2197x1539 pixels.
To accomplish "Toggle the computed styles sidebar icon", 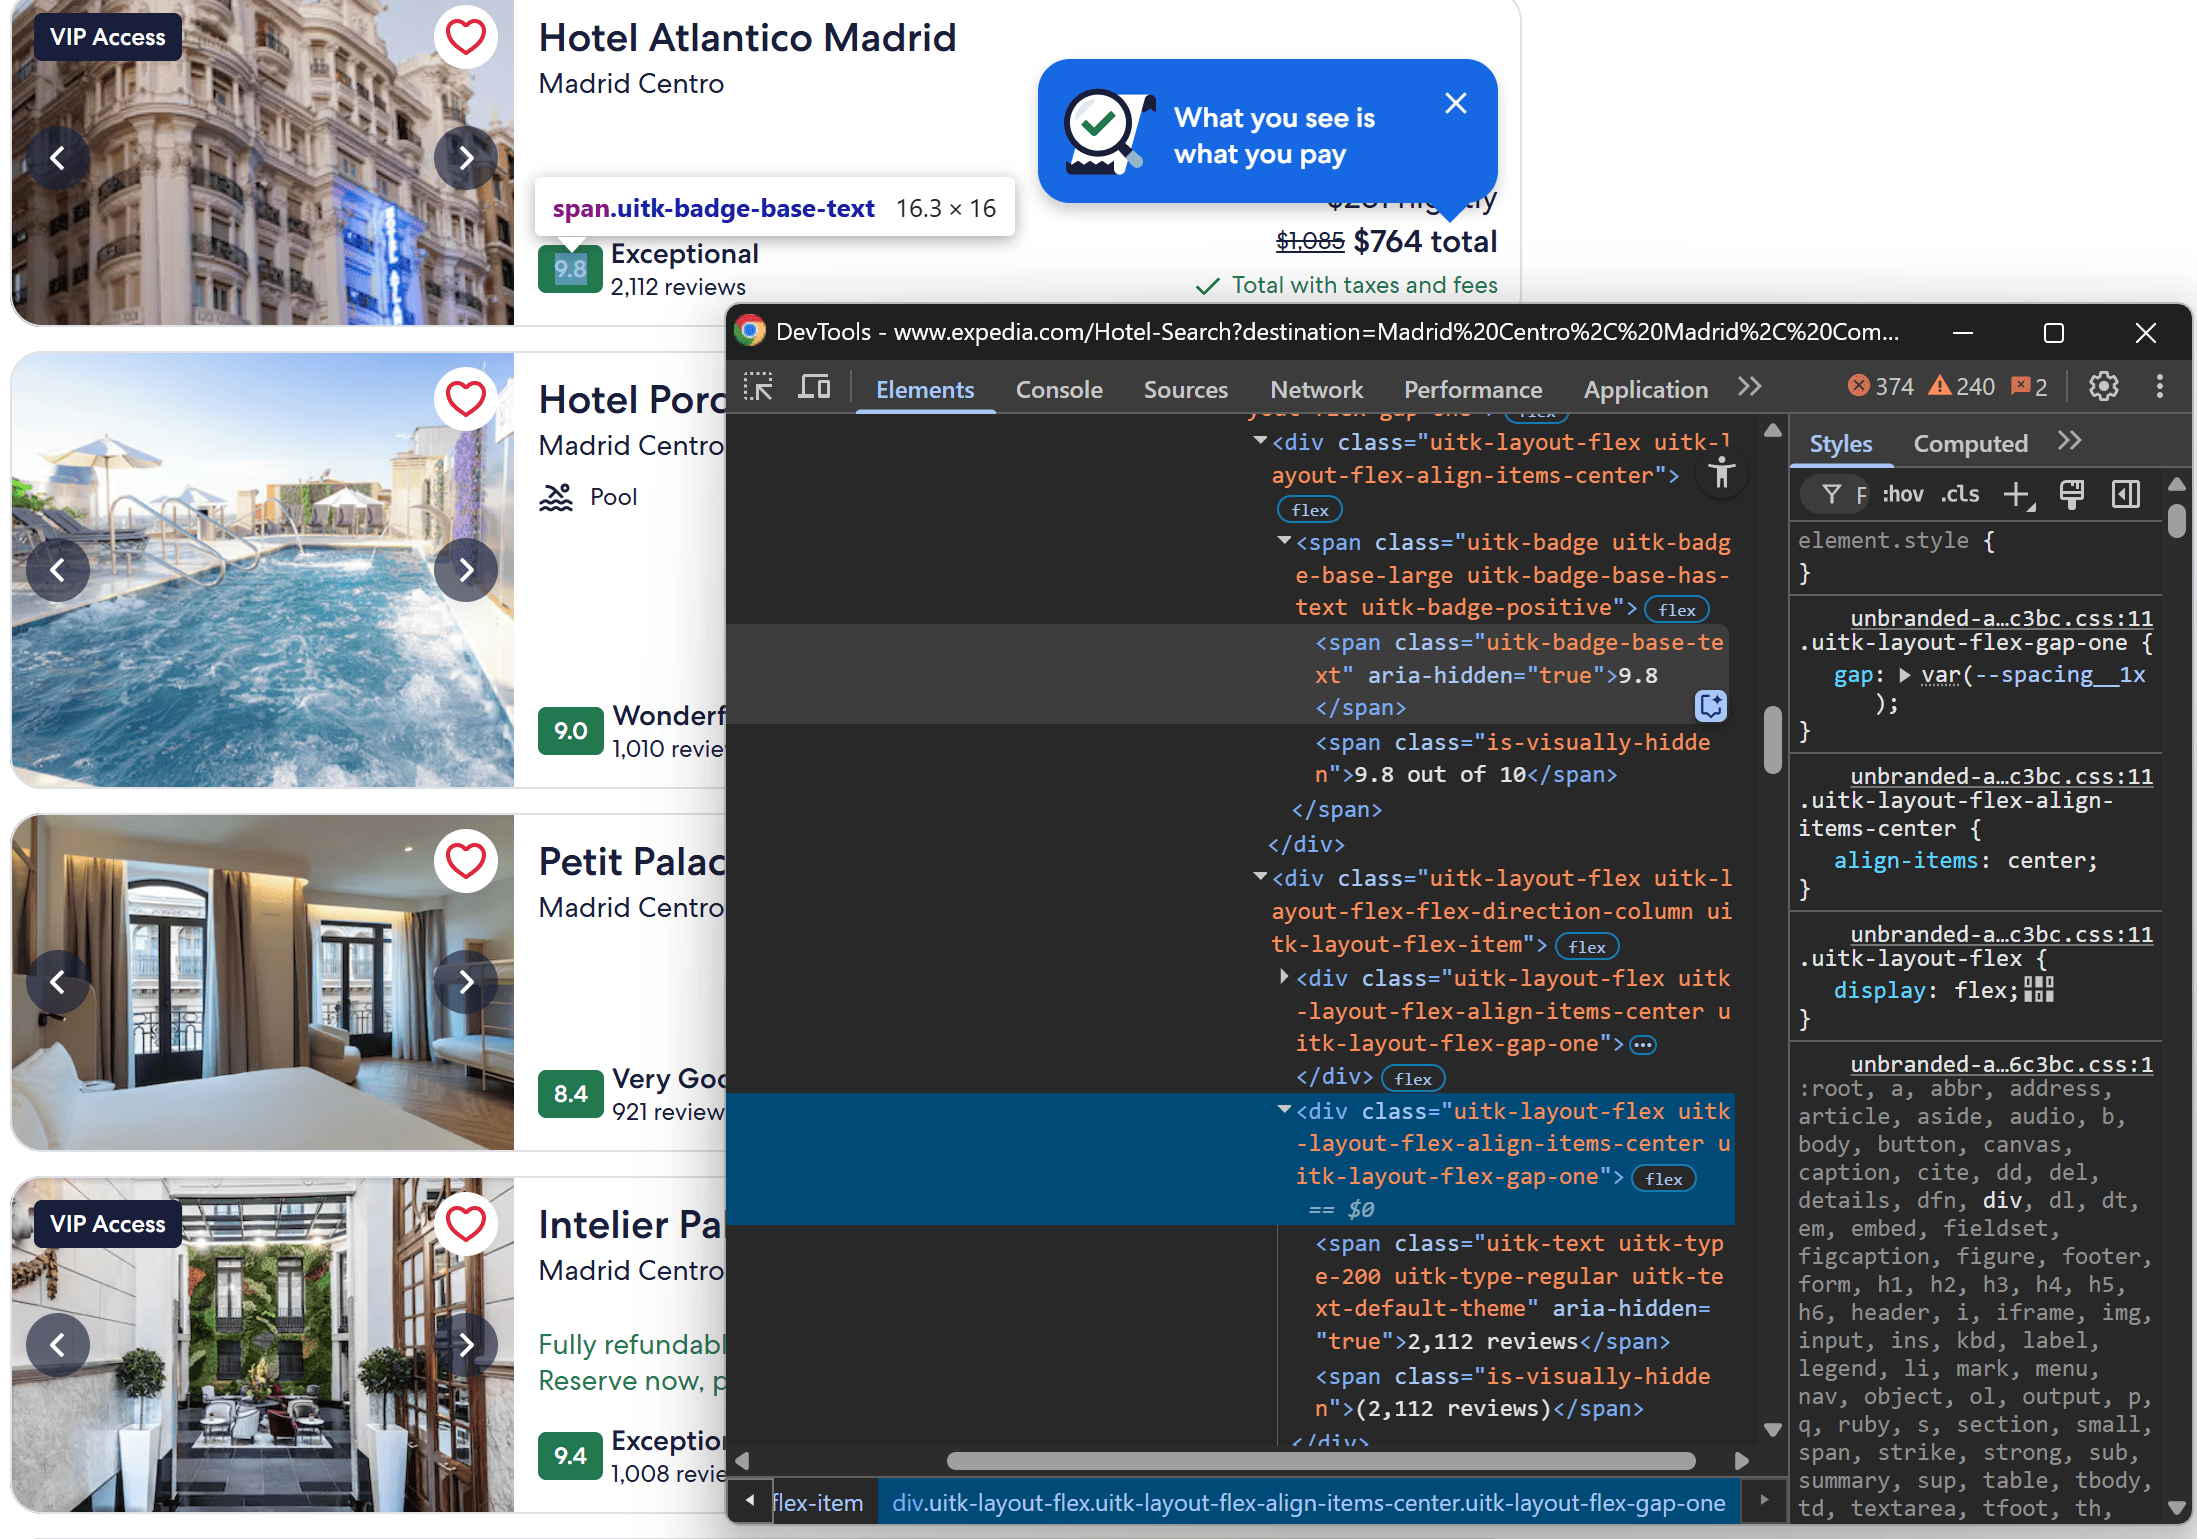I will click(2126, 494).
